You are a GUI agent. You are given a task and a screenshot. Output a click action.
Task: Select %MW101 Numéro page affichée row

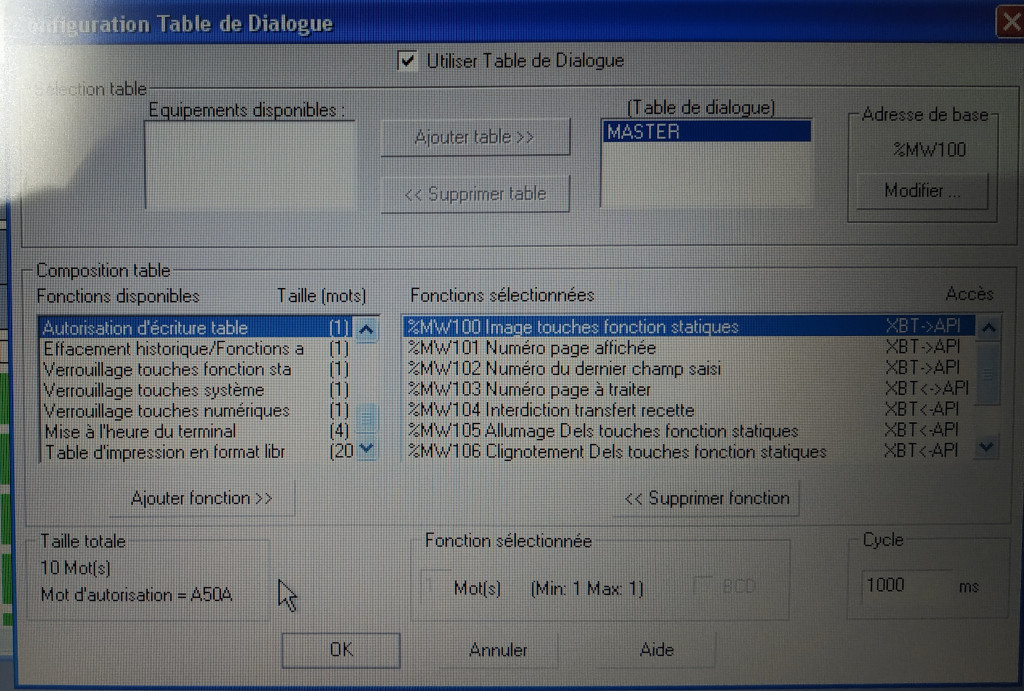[x=531, y=348]
